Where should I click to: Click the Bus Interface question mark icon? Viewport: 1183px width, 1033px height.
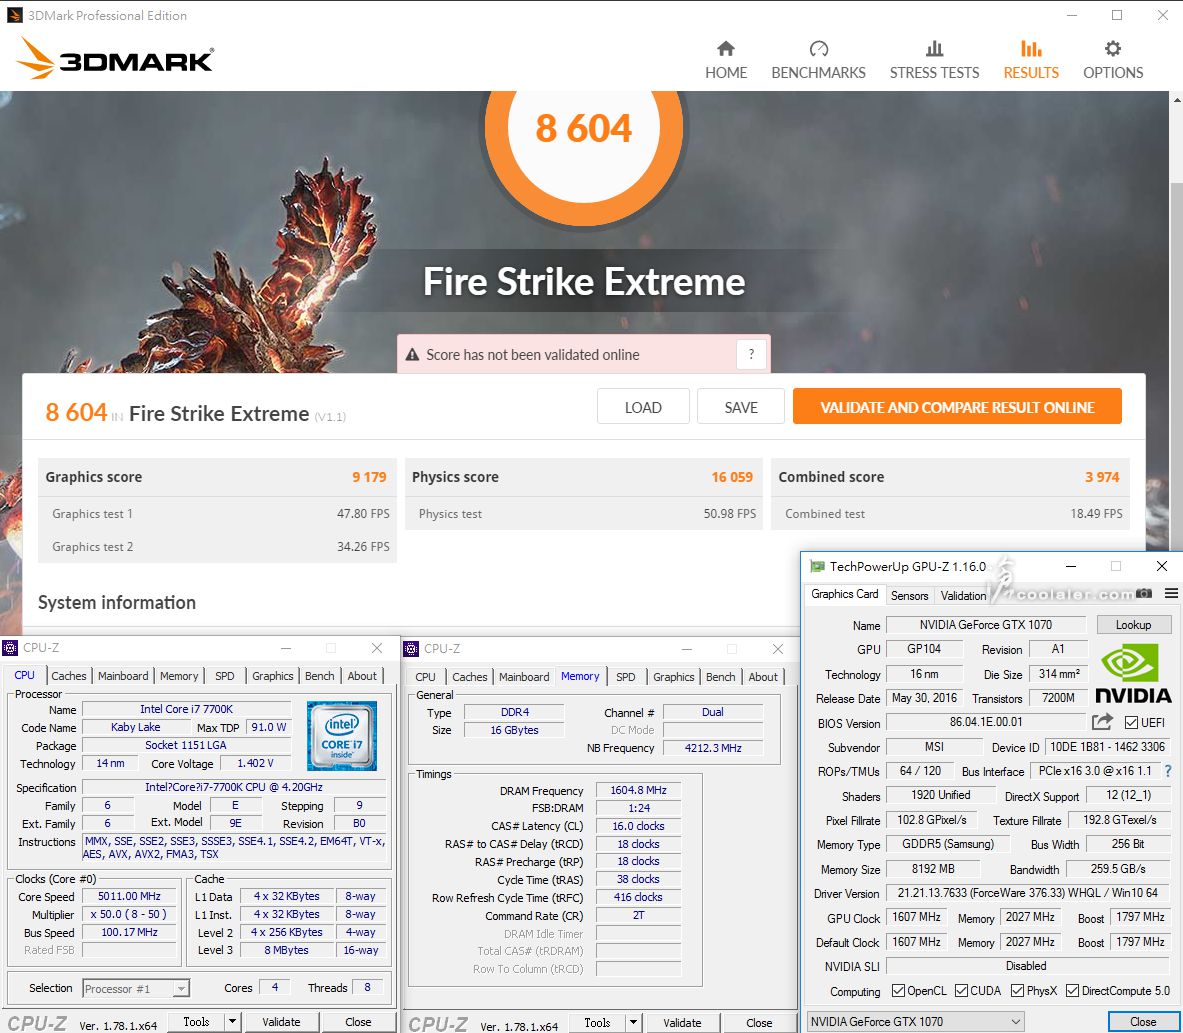tap(1167, 771)
